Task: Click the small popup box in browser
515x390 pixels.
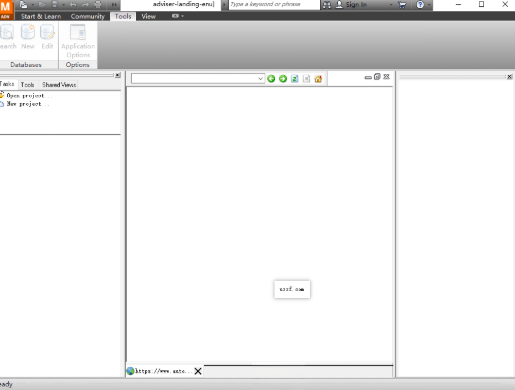Action: coord(292,289)
